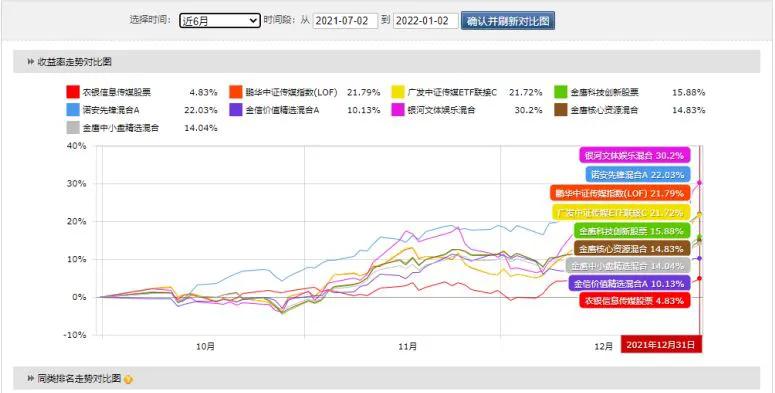775x393 pixels.
Task: Click the -10% label on the y-axis
Action: (x=74, y=335)
